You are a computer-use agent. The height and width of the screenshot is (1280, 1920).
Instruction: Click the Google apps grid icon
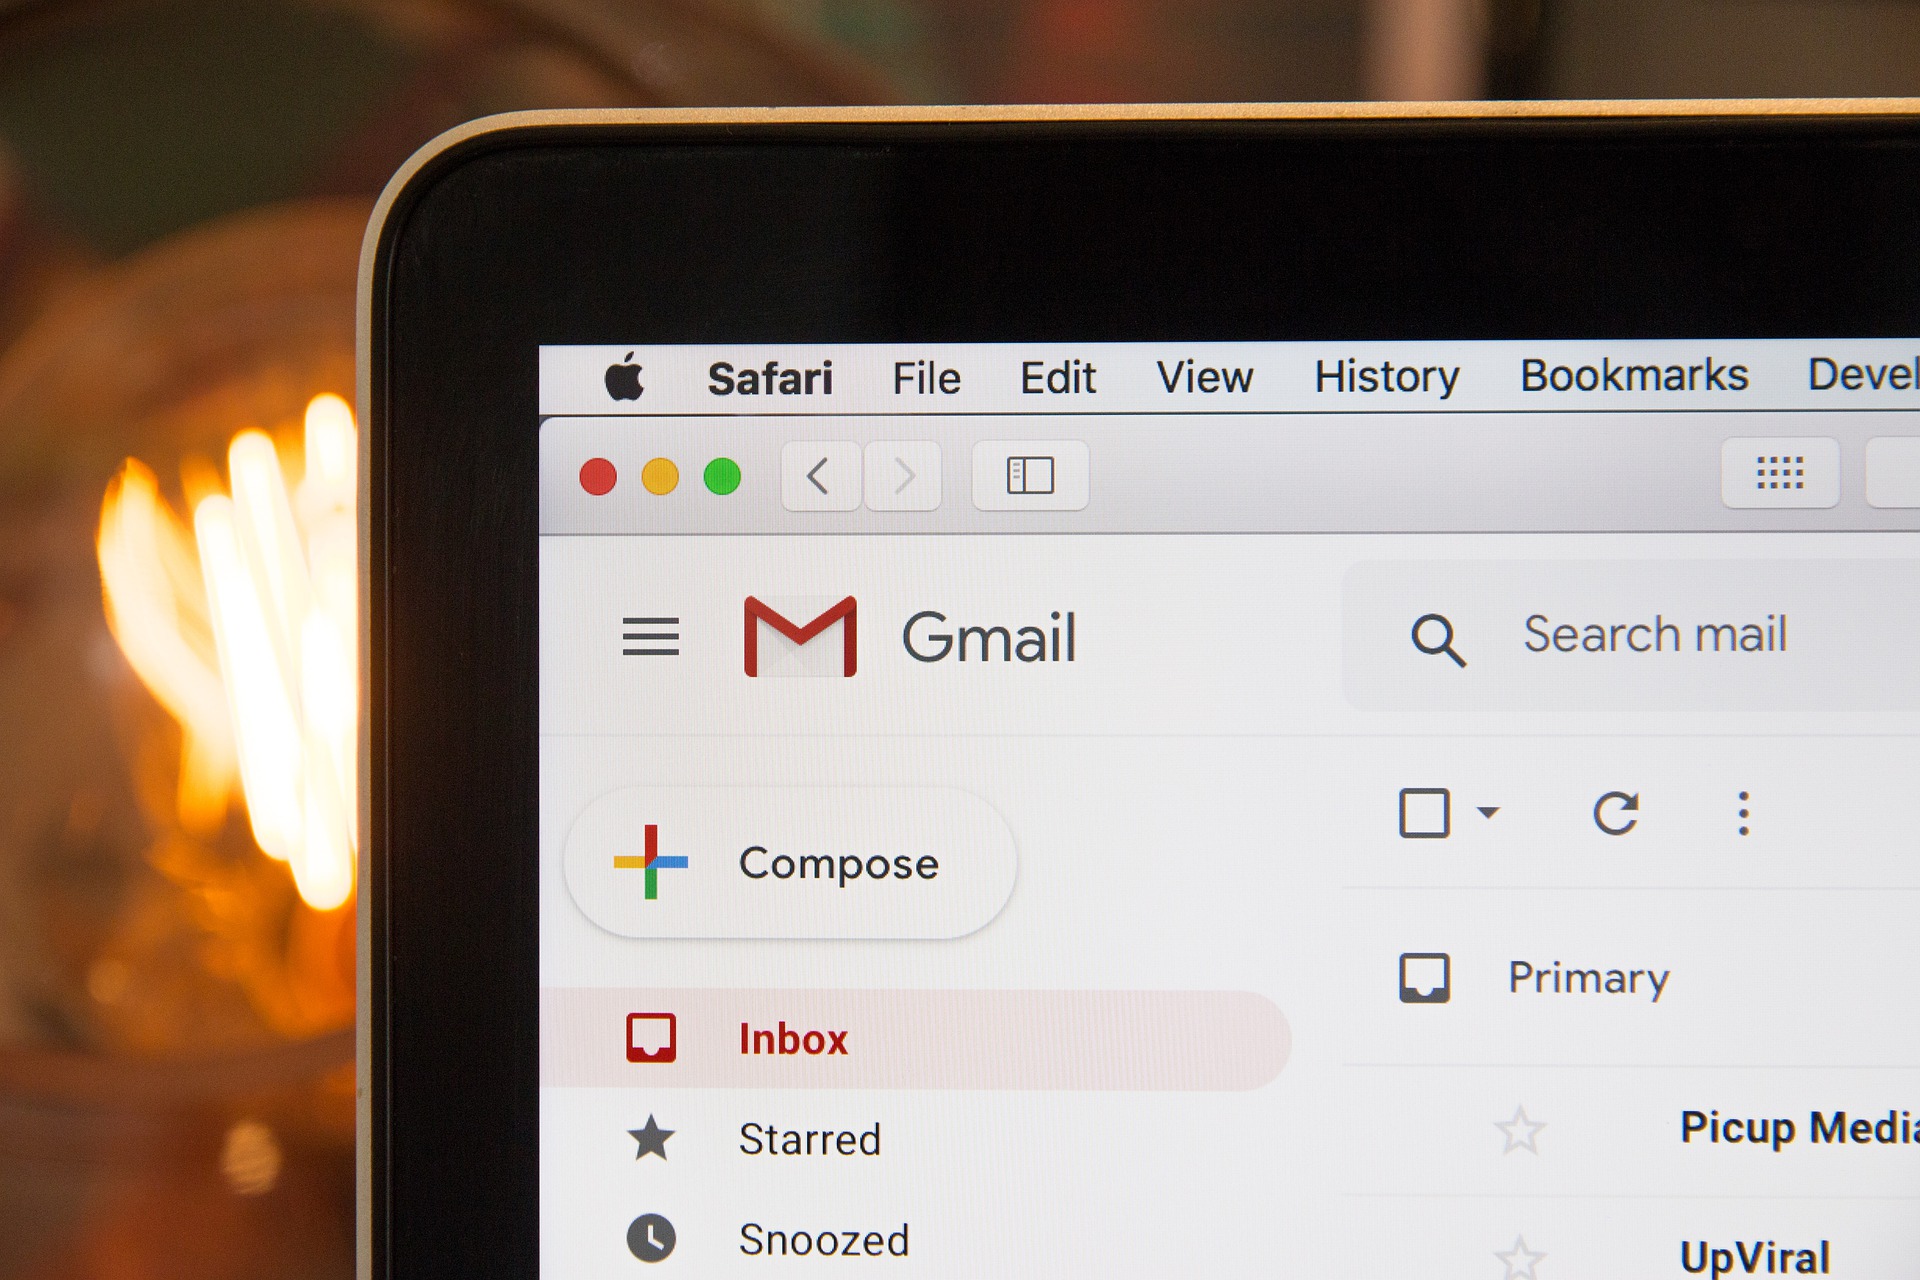[x=1781, y=474]
